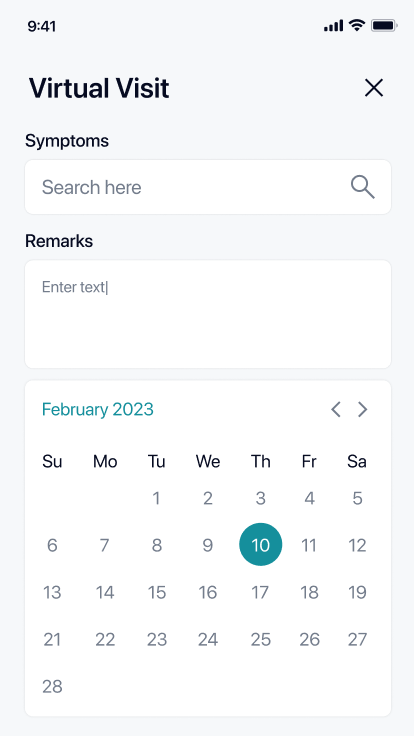The height and width of the screenshot is (736, 414).
Task: Focus the Symptoms search field
Action: [208, 187]
